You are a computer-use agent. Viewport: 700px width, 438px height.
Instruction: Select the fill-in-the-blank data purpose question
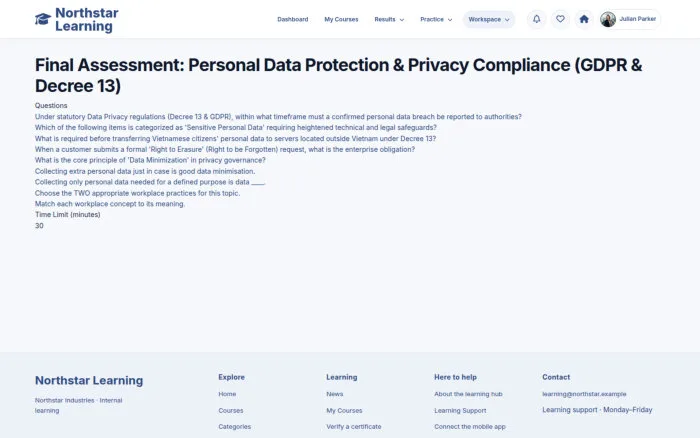[x=150, y=182]
